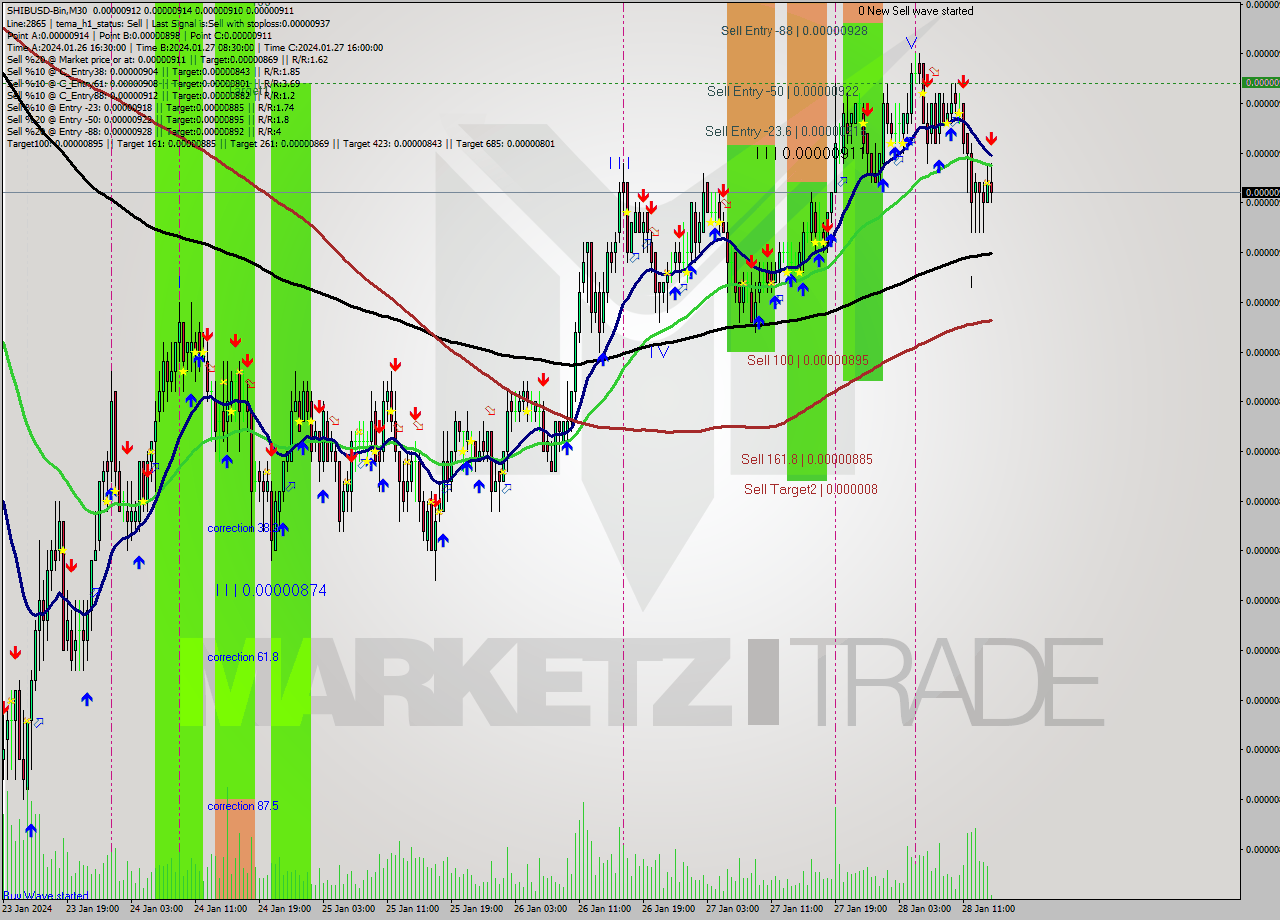
Task: Click the 'Sell Entry -50 | 0.00000922' label
Action: [x=783, y=91]
